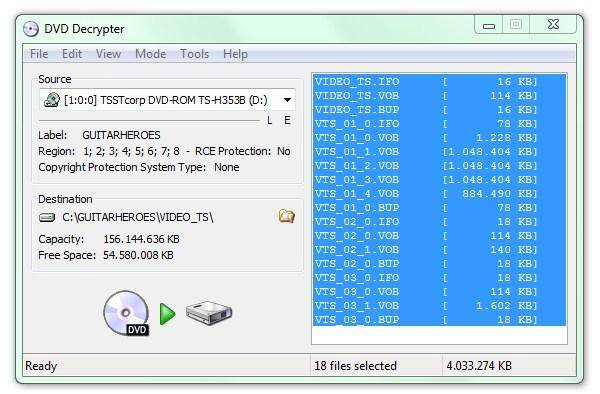Click the destination path C:\GUITARHEROES\VIDEO_TS\
This screenshot has height=394, width=600.
click(x=138, y=217)
